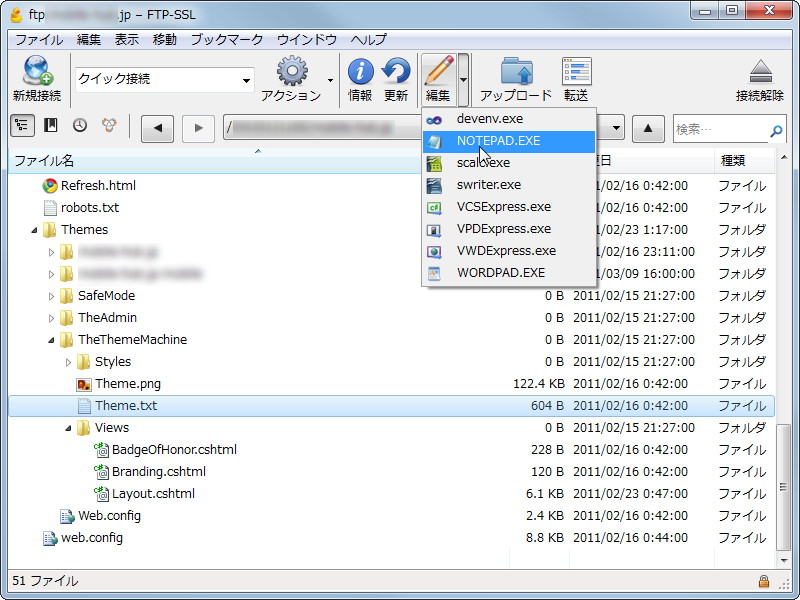Sort by ファイル名 column header

click(214, 161)
